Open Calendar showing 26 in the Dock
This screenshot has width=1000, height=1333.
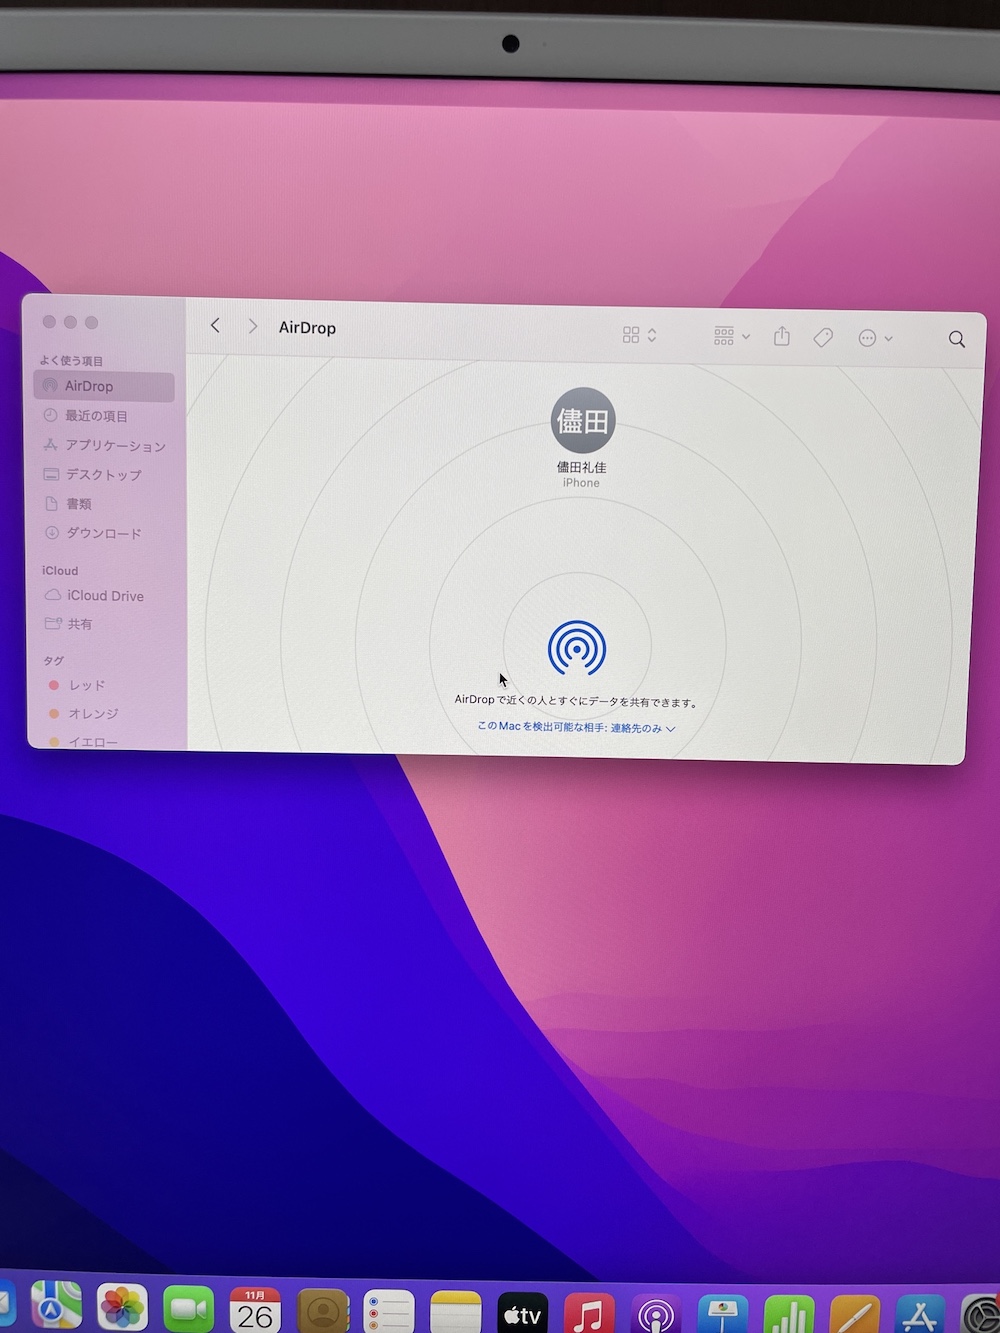[255, 1310]
